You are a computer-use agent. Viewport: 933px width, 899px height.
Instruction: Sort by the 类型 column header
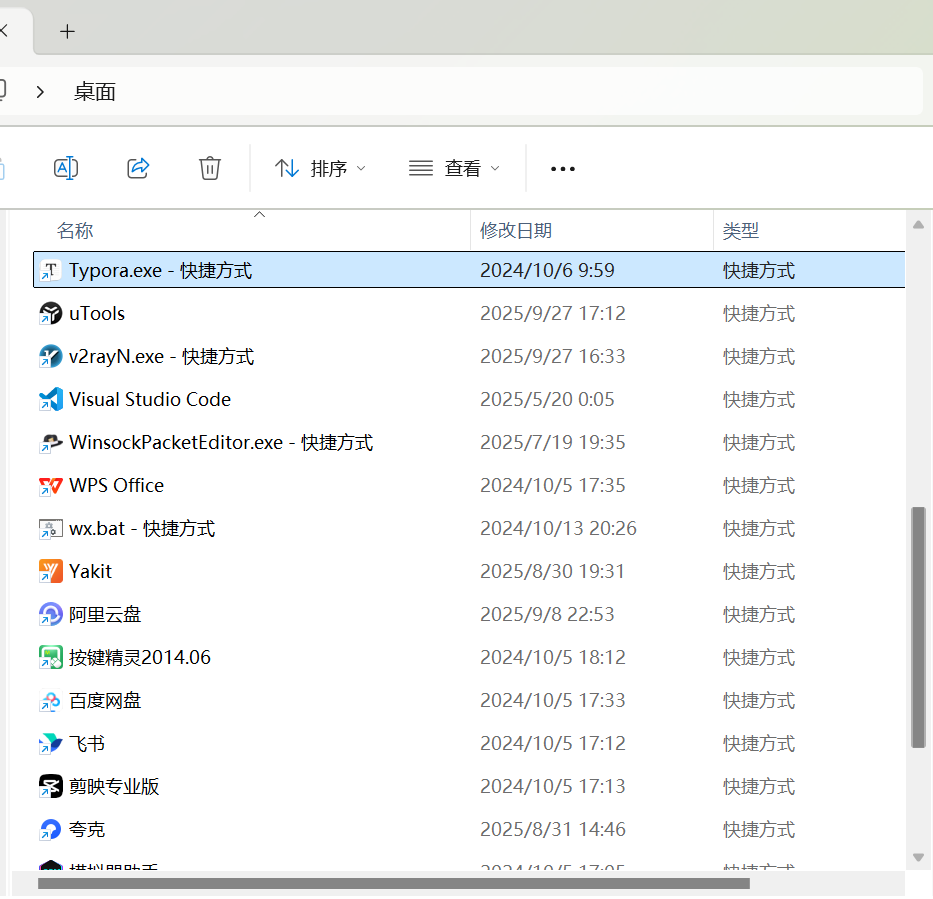pos(740,231)
